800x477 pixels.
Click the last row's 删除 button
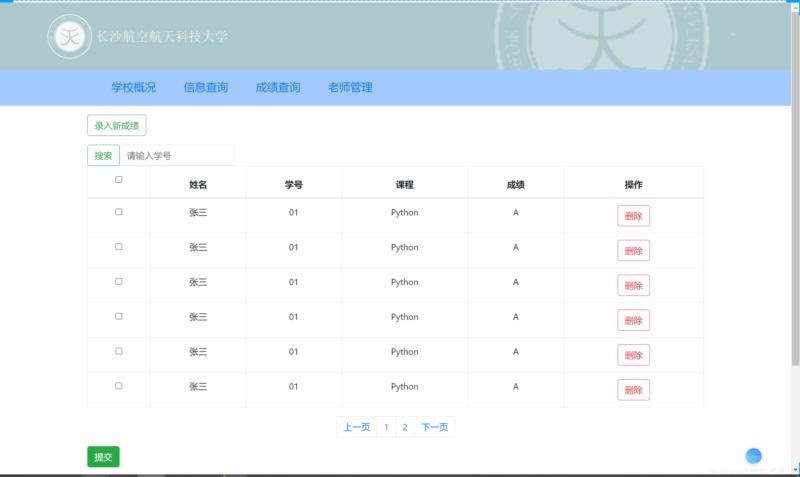[634, 390]
